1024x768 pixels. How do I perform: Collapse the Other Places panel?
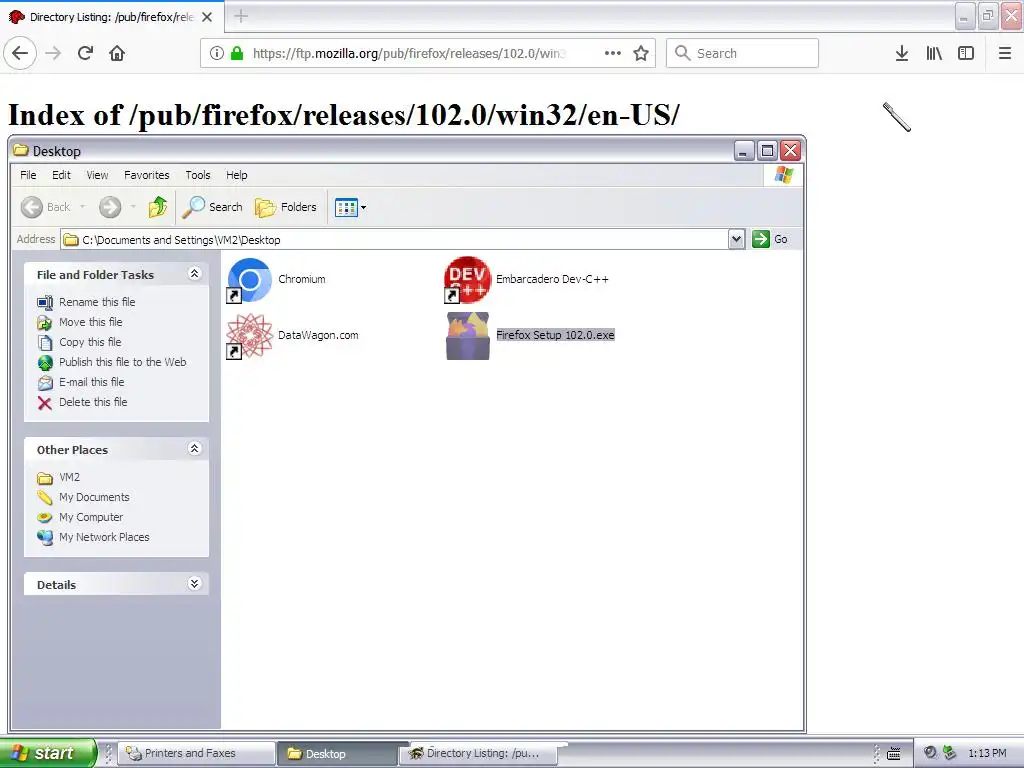point(195,449)
